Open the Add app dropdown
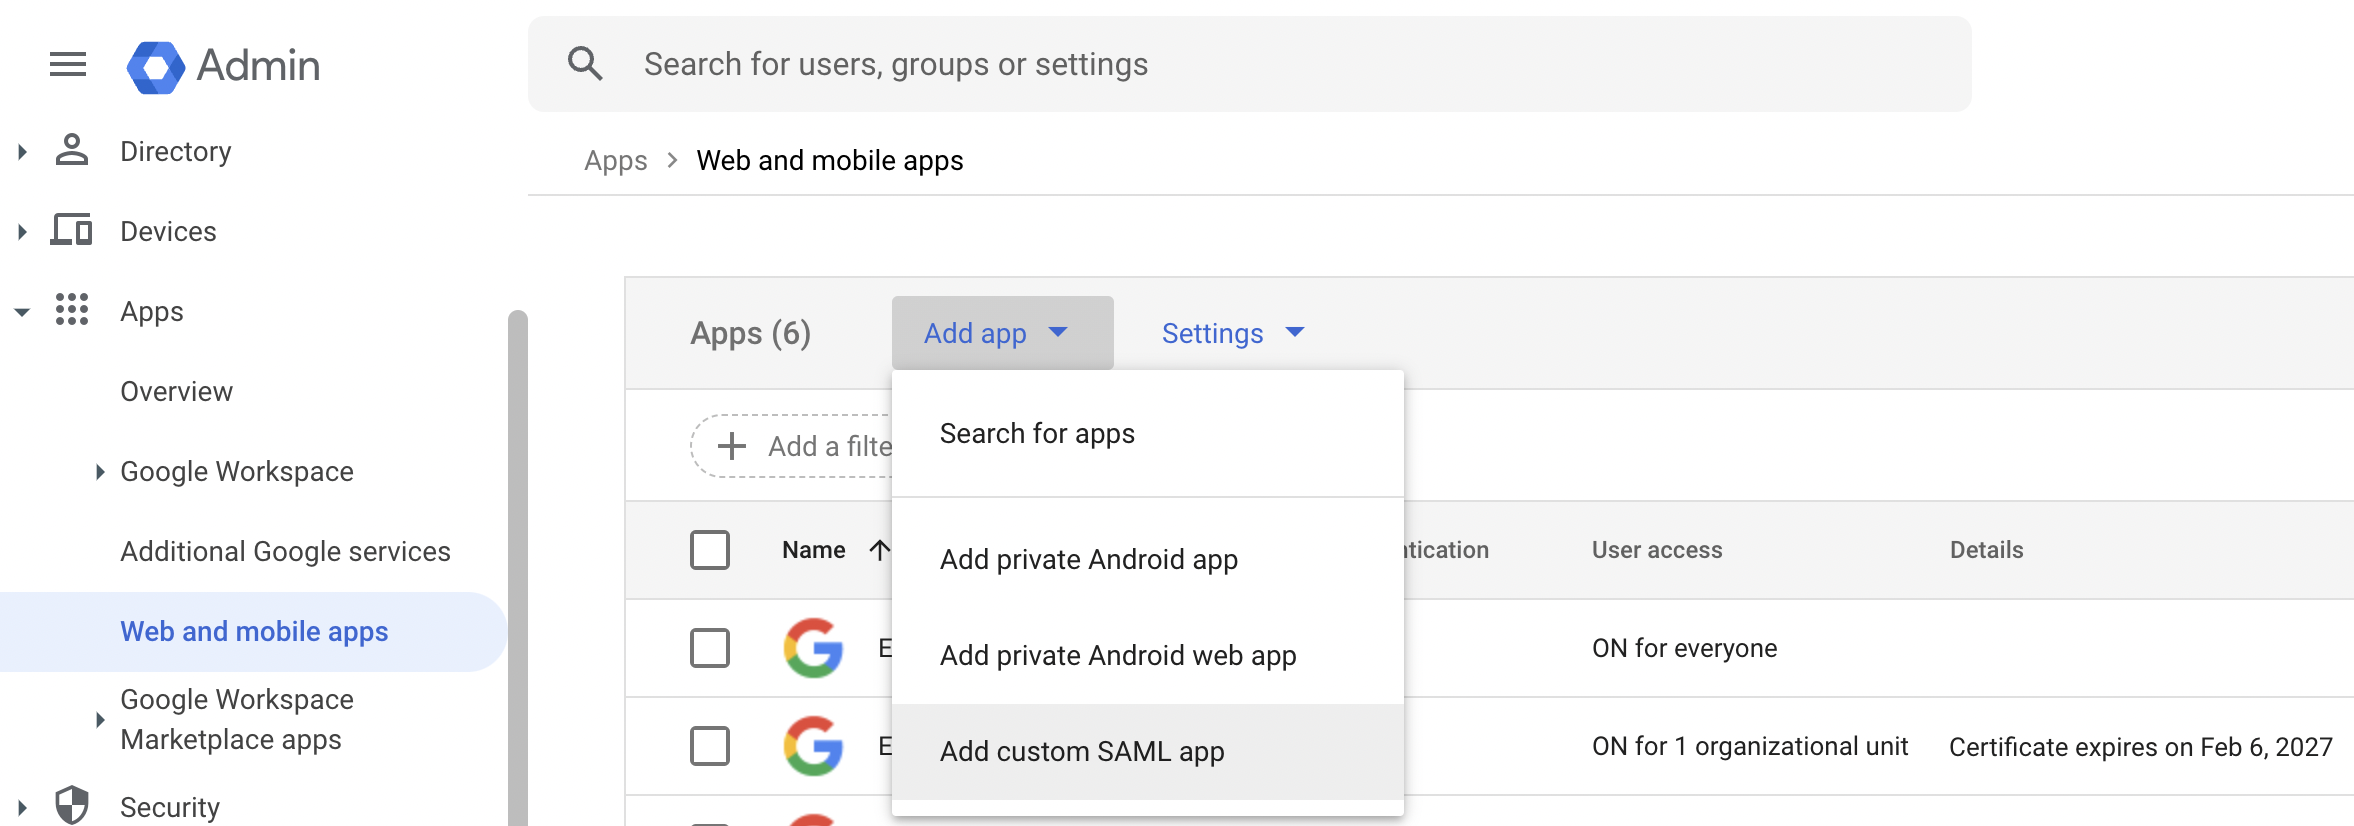Screen dimensions: 2354x826 (1003, 333)
